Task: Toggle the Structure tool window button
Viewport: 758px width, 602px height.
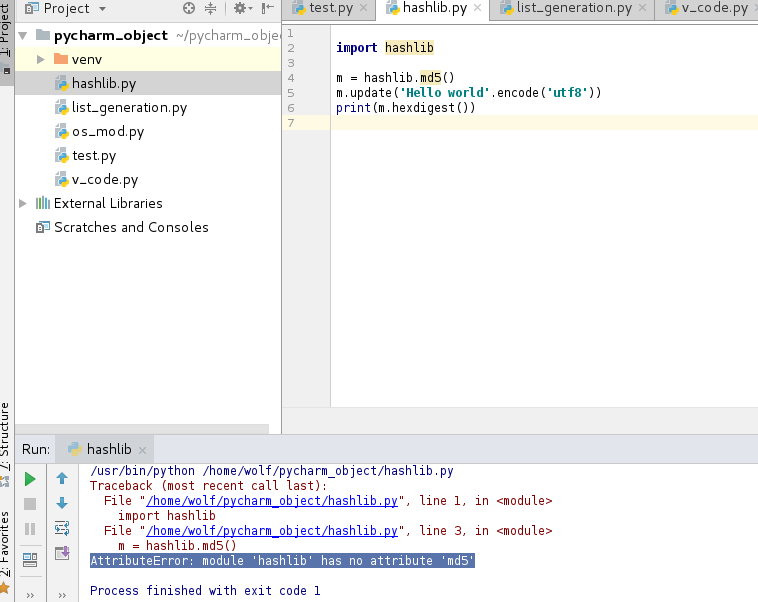Action: (6, 437)
